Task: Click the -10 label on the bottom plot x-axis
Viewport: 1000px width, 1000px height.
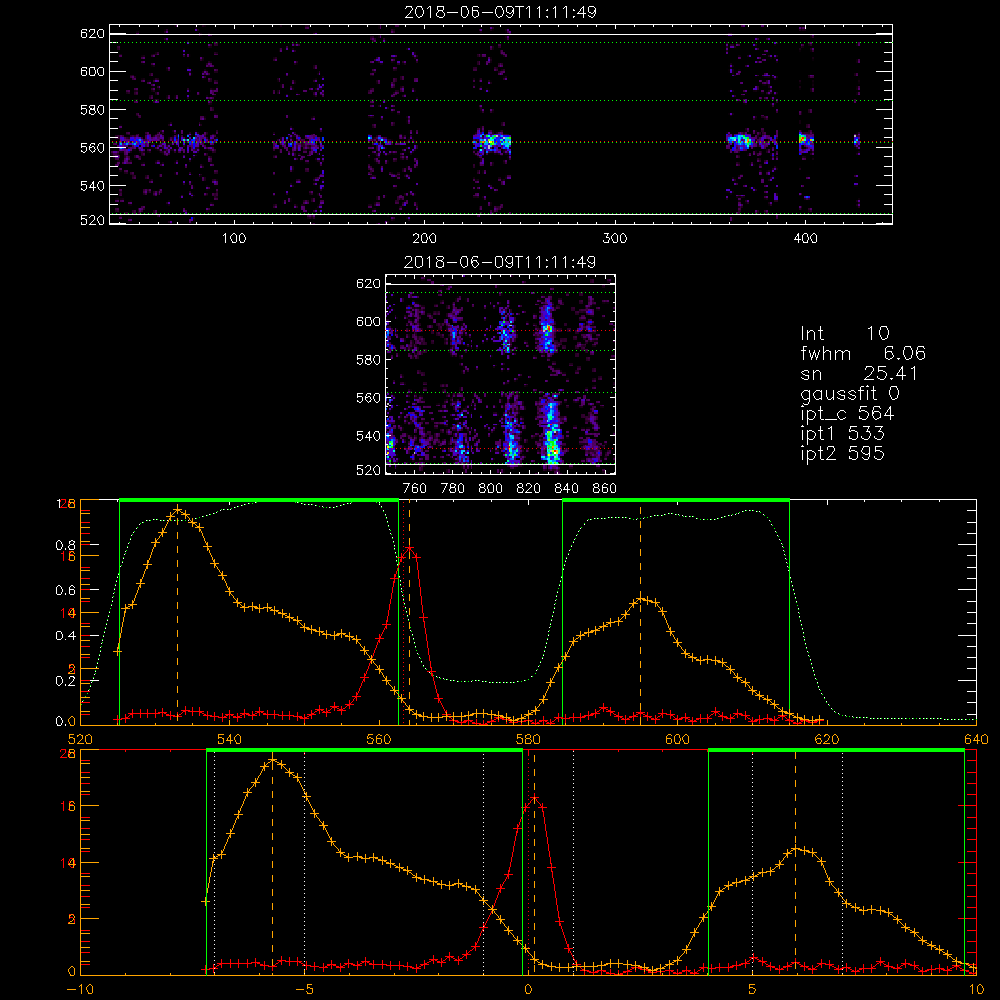Action: 80,990
